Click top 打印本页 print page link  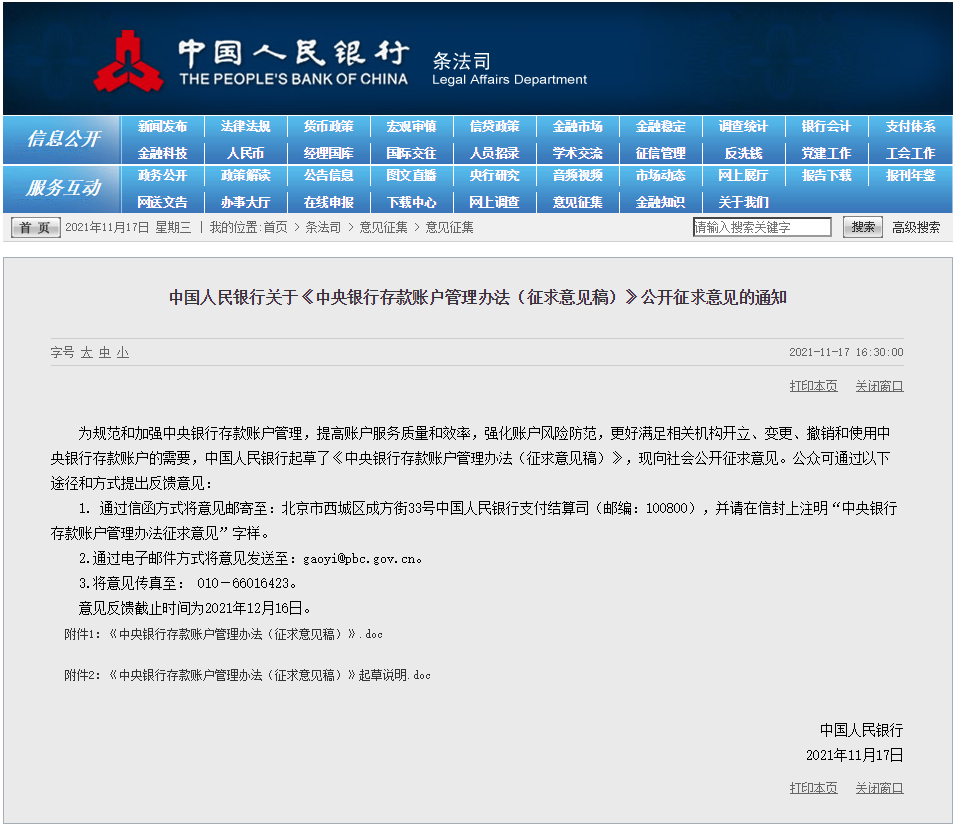[813, 386]
